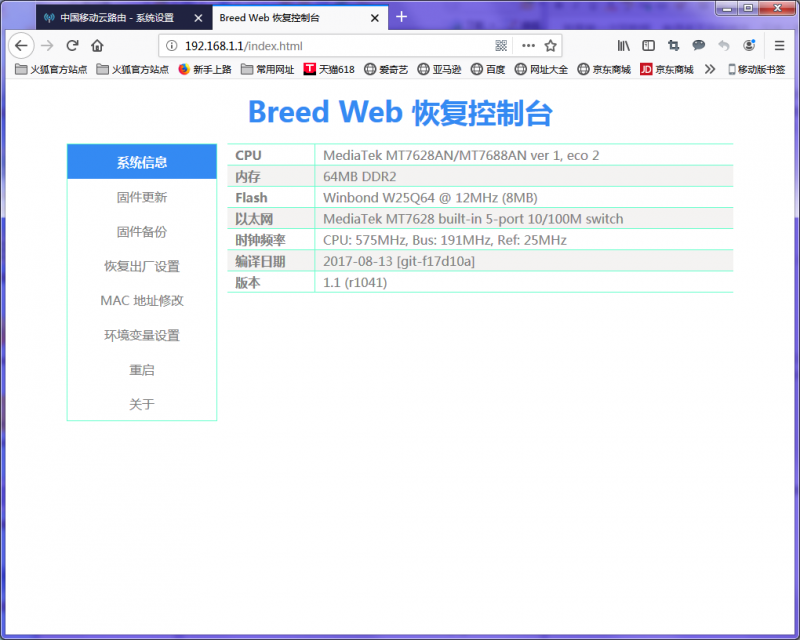The height and width of the screenshot is (640, 800).
Task: Open the account avatar icon
Action: pyautogui.click(x=749, y=46)
